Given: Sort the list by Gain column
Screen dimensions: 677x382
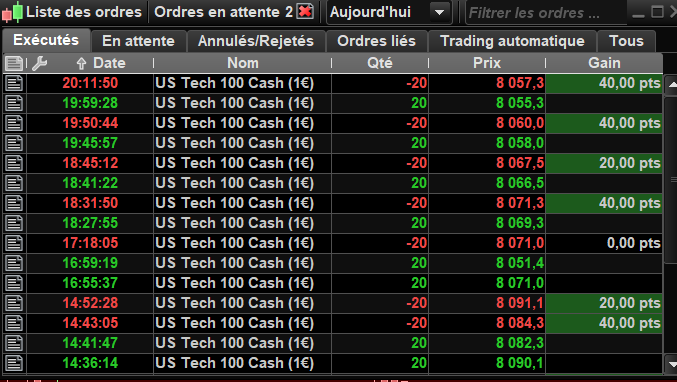Looking at the screenshot, I should [604, 63].
